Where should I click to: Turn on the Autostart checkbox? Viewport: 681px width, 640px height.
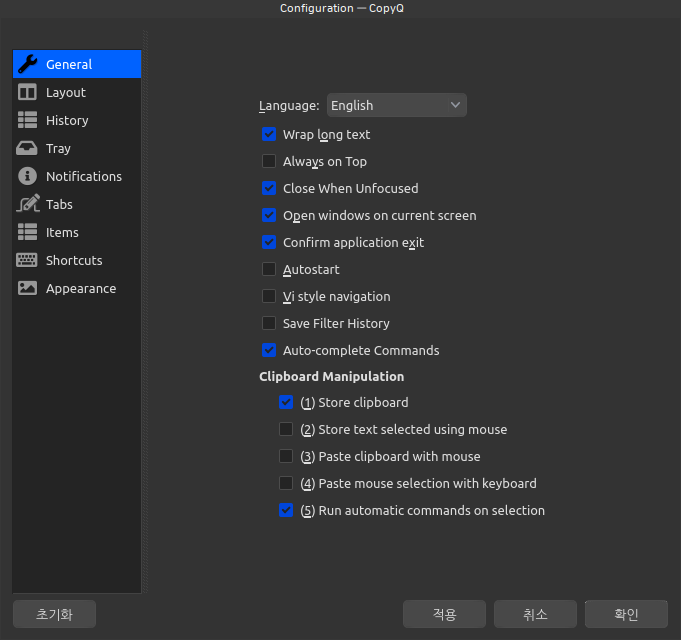pos(269,269)
